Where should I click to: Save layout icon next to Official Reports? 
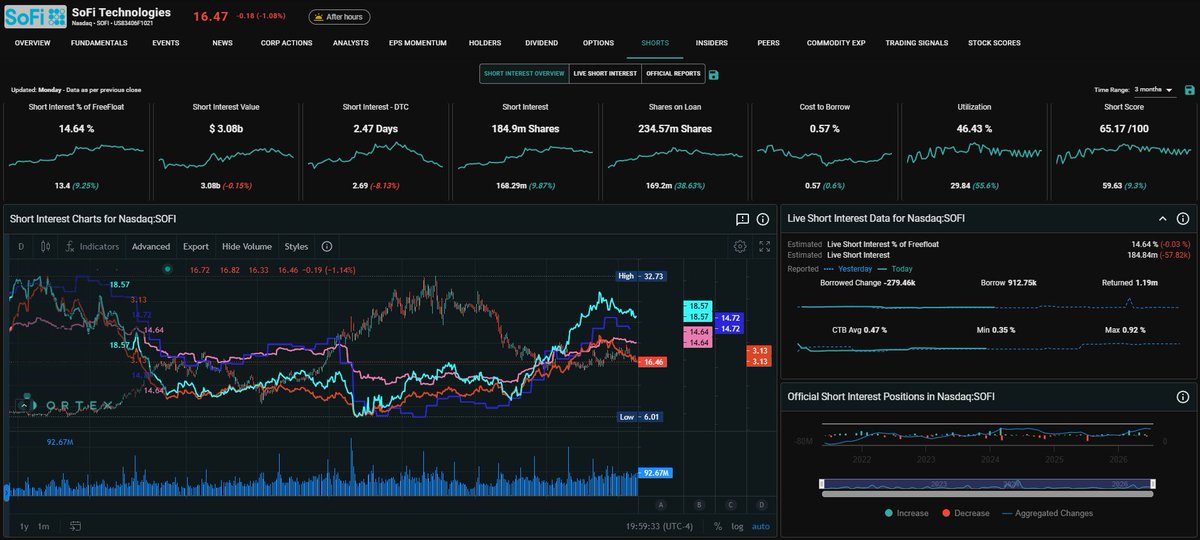point(714,75)
